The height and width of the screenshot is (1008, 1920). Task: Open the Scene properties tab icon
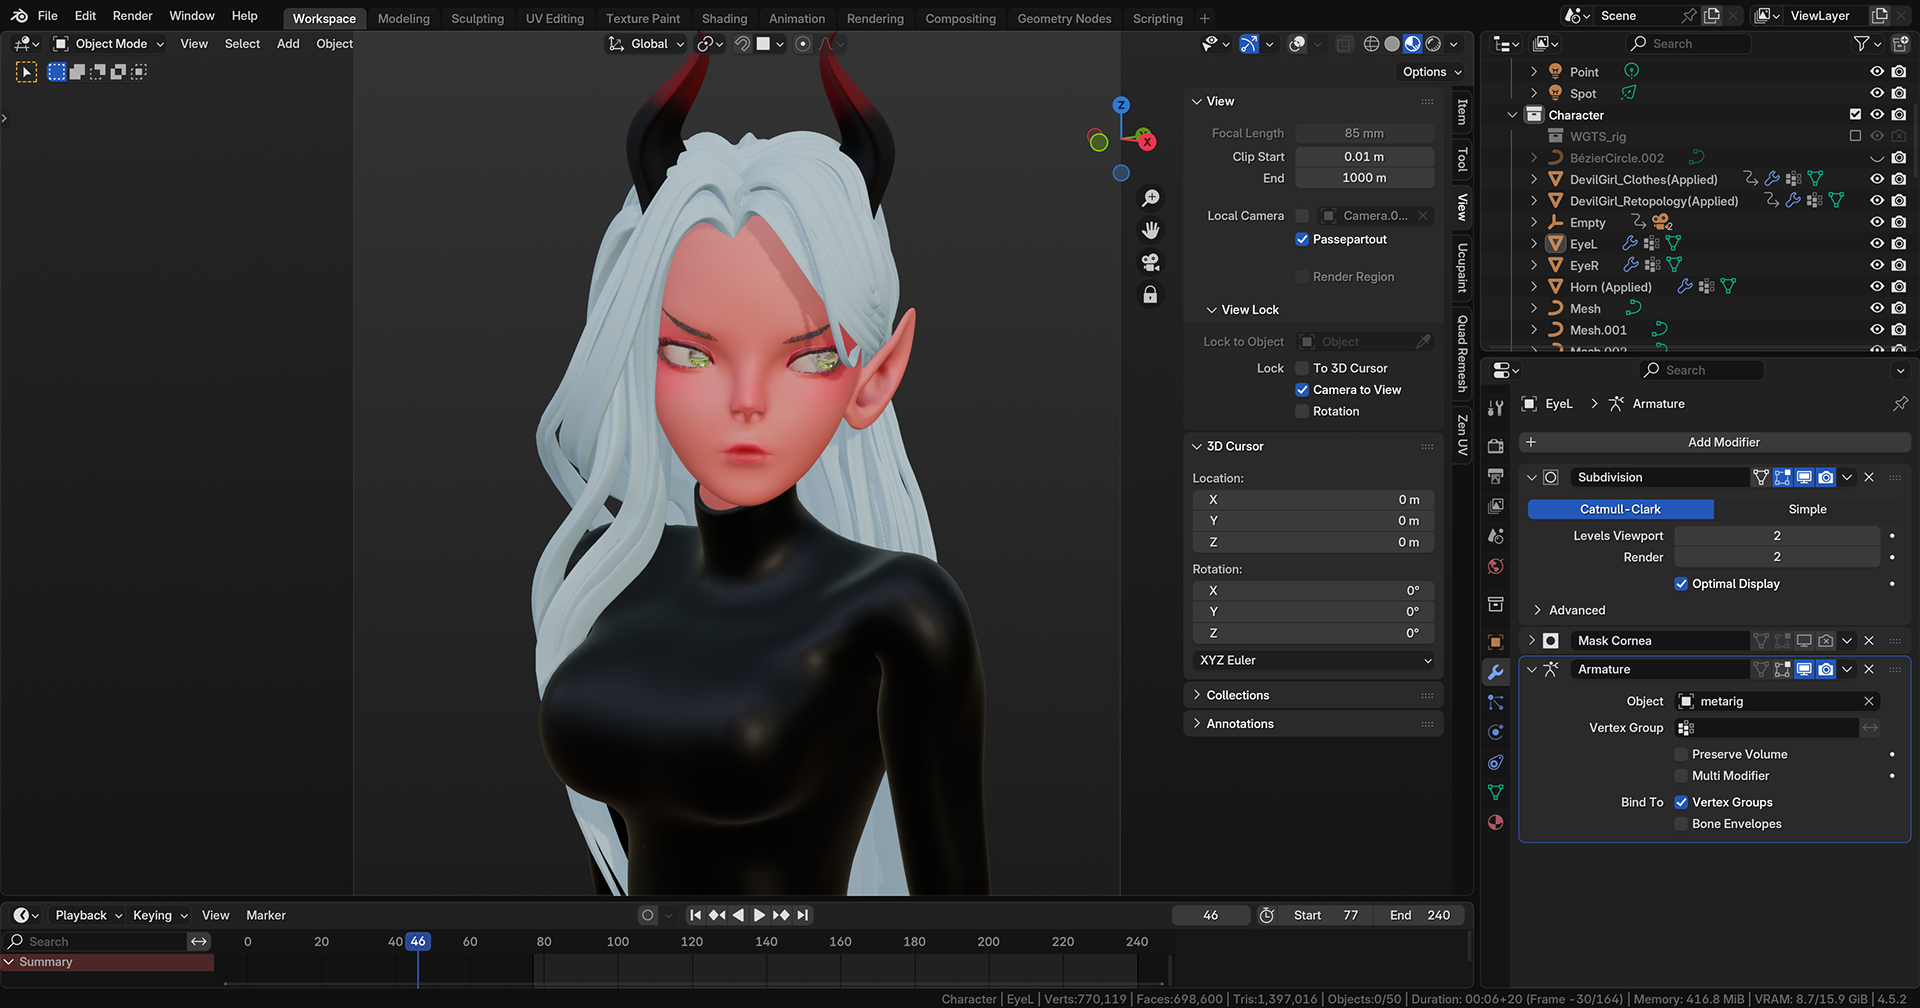(x=1496, y=536)
